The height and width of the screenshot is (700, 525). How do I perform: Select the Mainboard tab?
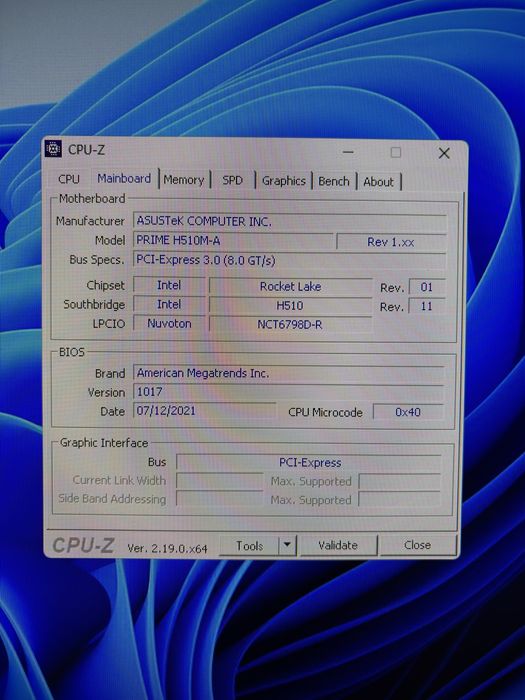pyautogui.click(x=124, y=179)
